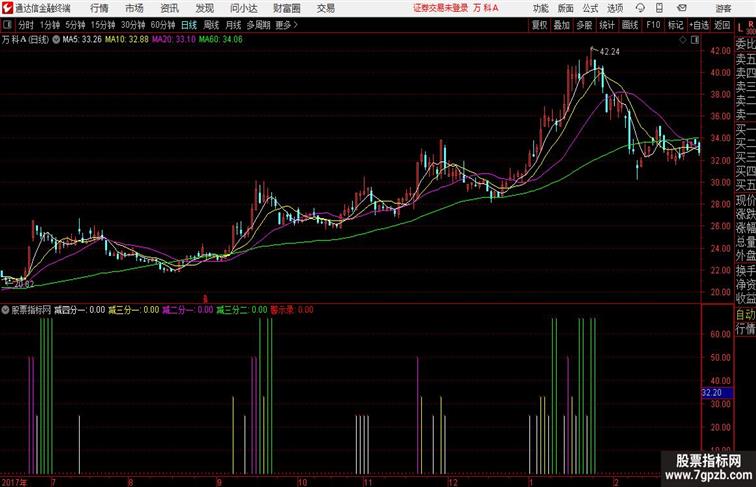Image resolution: width=756 pixels, height=487 pixels.
Task: Open the 市场 menu
Action: 134,8
